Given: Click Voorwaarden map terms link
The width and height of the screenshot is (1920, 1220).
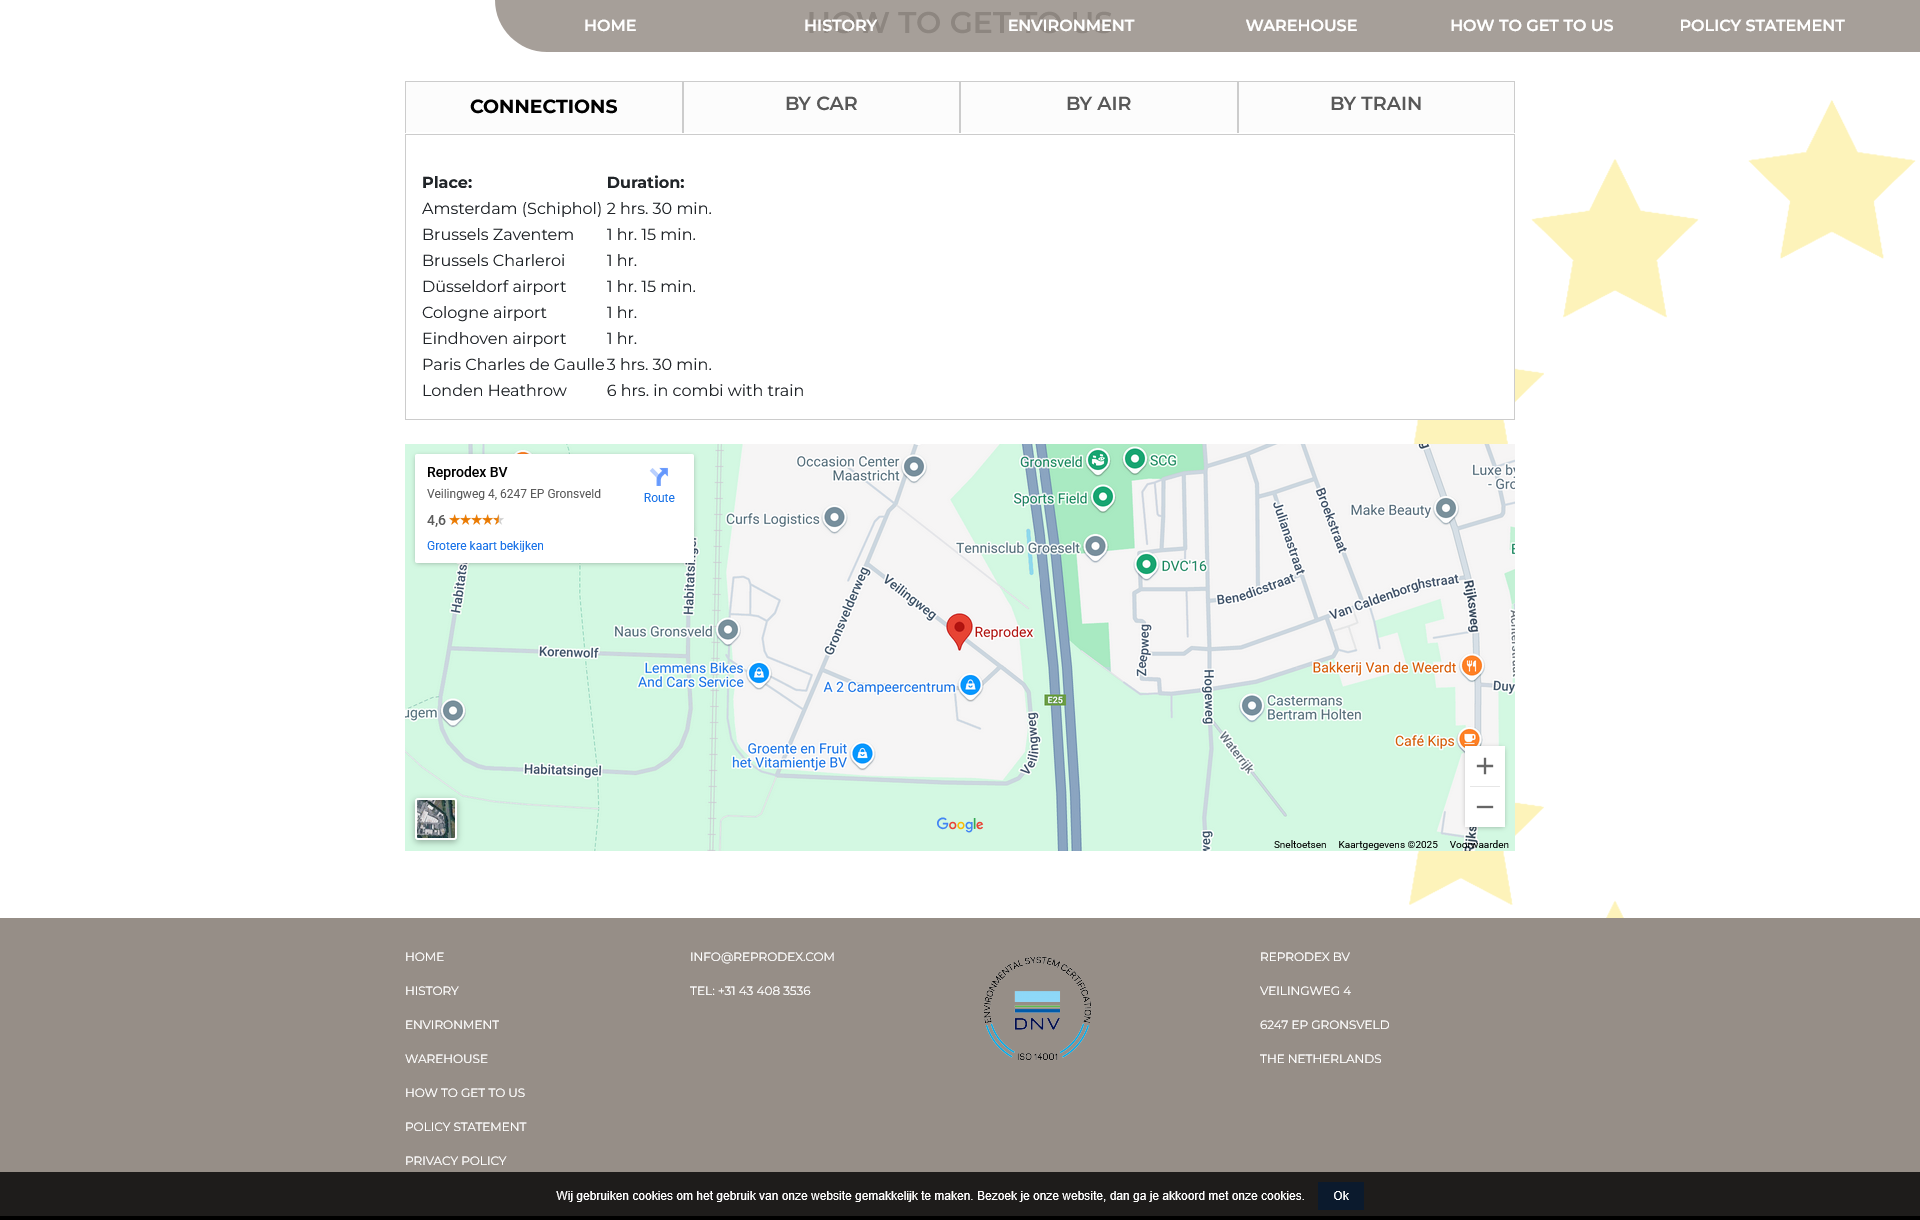Looking at the screenshot, I should click(1479, 845).
